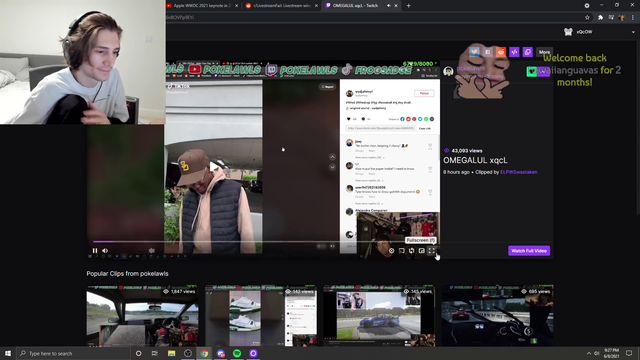Open the popular clip with 695 views
This screenshot has width=640, height=360.
(498, 316)
